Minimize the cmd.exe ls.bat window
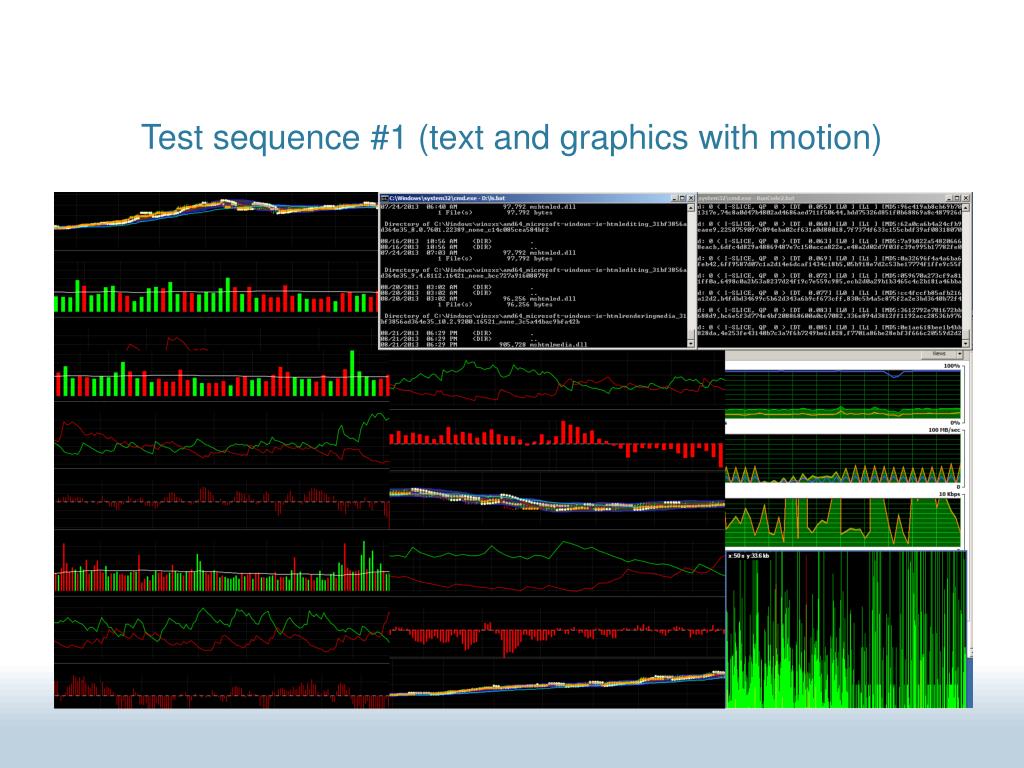Image resolution: width=1024 pixels, height=768 pixels. (x=675, y=198)
